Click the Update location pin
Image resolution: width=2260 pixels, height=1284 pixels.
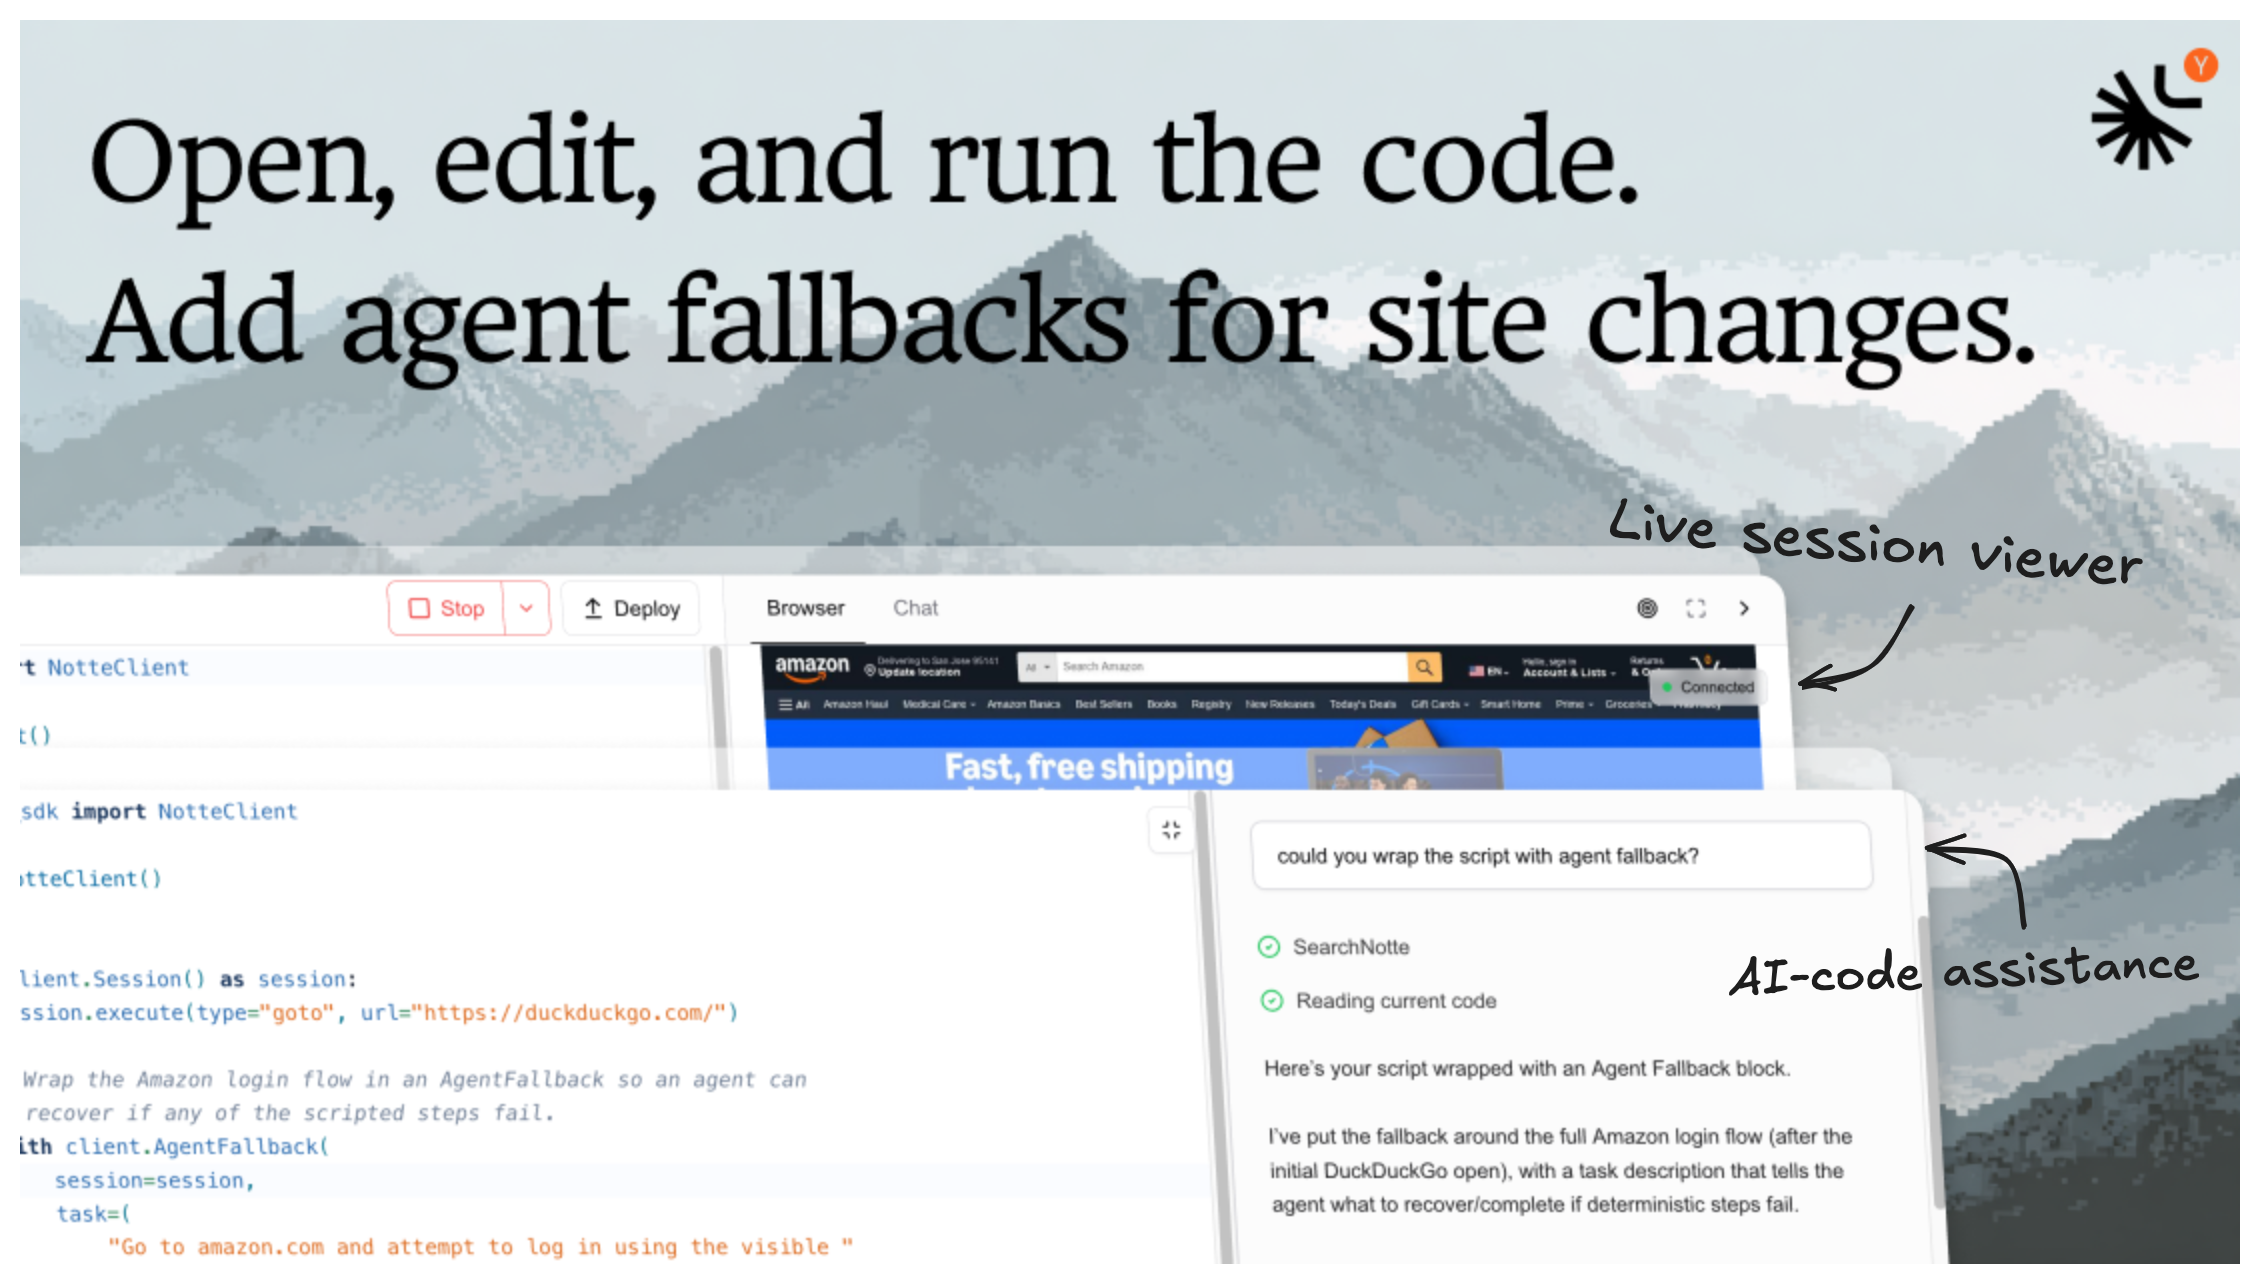[870, 671]
